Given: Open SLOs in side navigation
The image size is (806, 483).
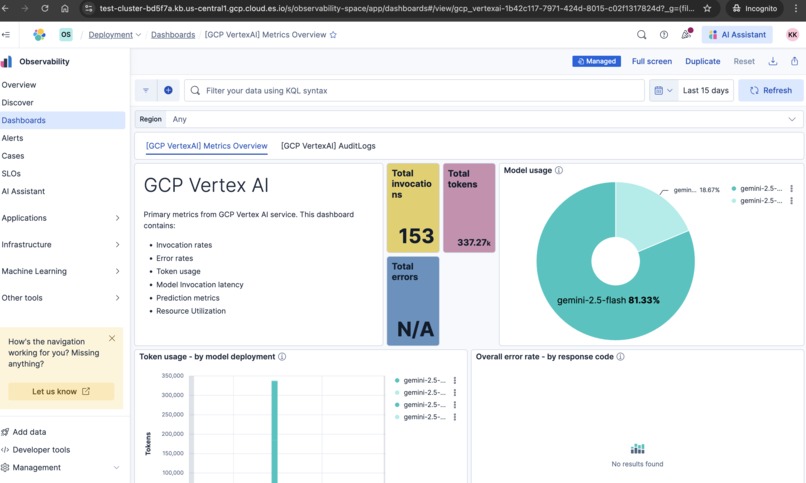Looking at the screenshot, I should [11, 174].
